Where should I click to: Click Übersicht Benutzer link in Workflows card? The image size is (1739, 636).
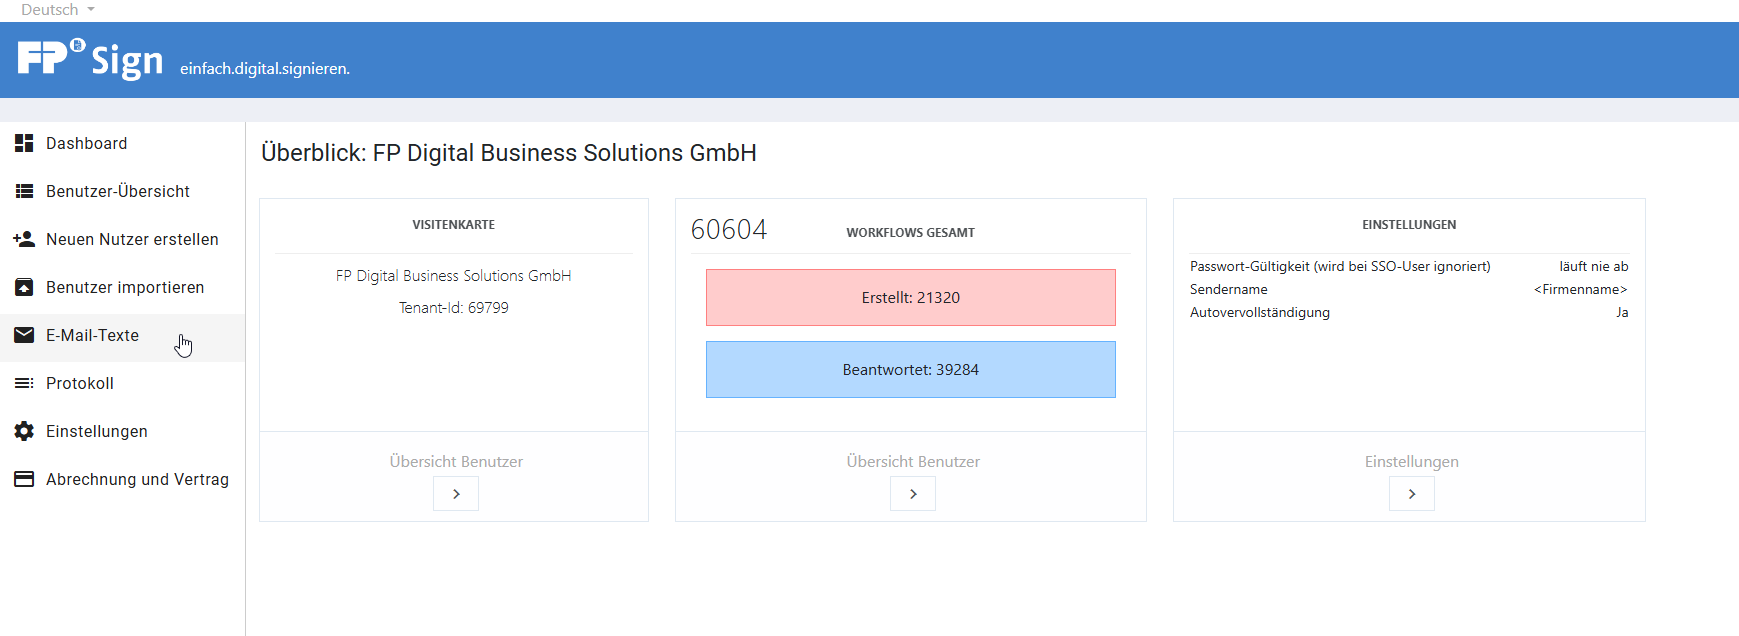click(913, 462)
